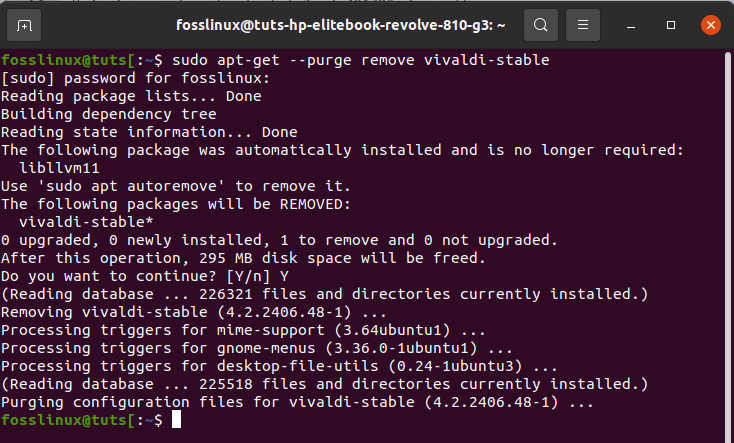Open a new terminal tab
Image resolution: width=734 pixels, height=443 pixels.
tap(25, 23)
